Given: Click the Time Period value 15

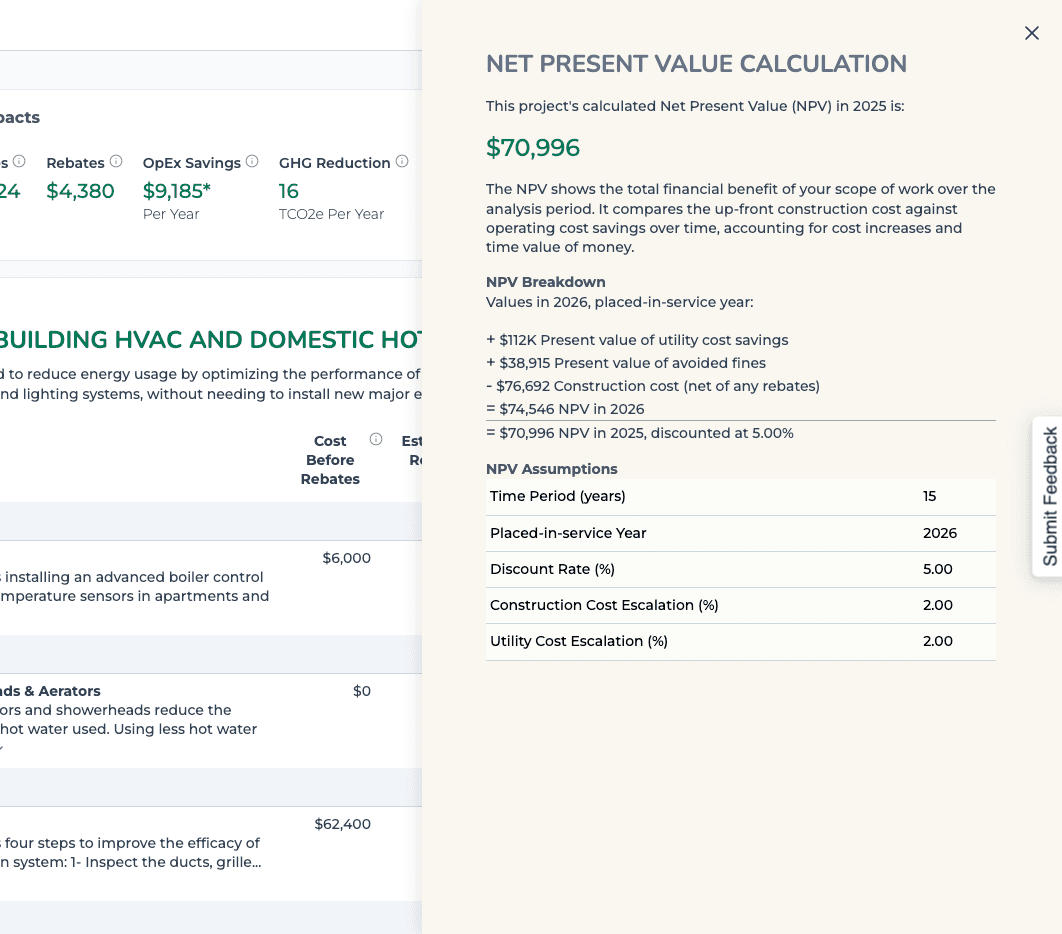Looking at the screenshot, I should click(x=929, y=496).
